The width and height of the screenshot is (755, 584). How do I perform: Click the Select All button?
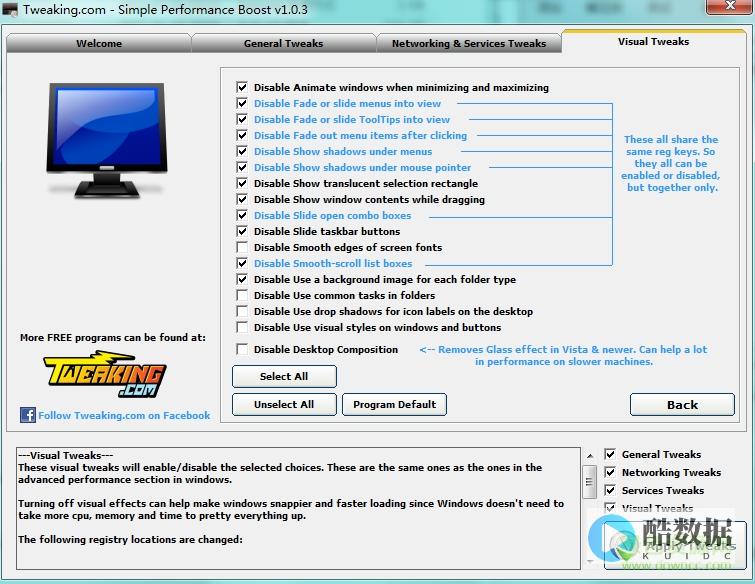284,376
